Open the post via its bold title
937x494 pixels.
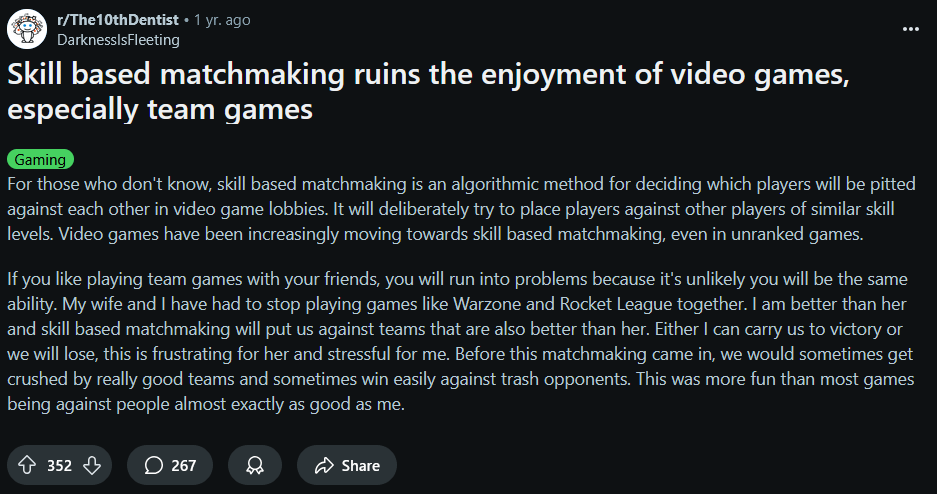point(428,91)
